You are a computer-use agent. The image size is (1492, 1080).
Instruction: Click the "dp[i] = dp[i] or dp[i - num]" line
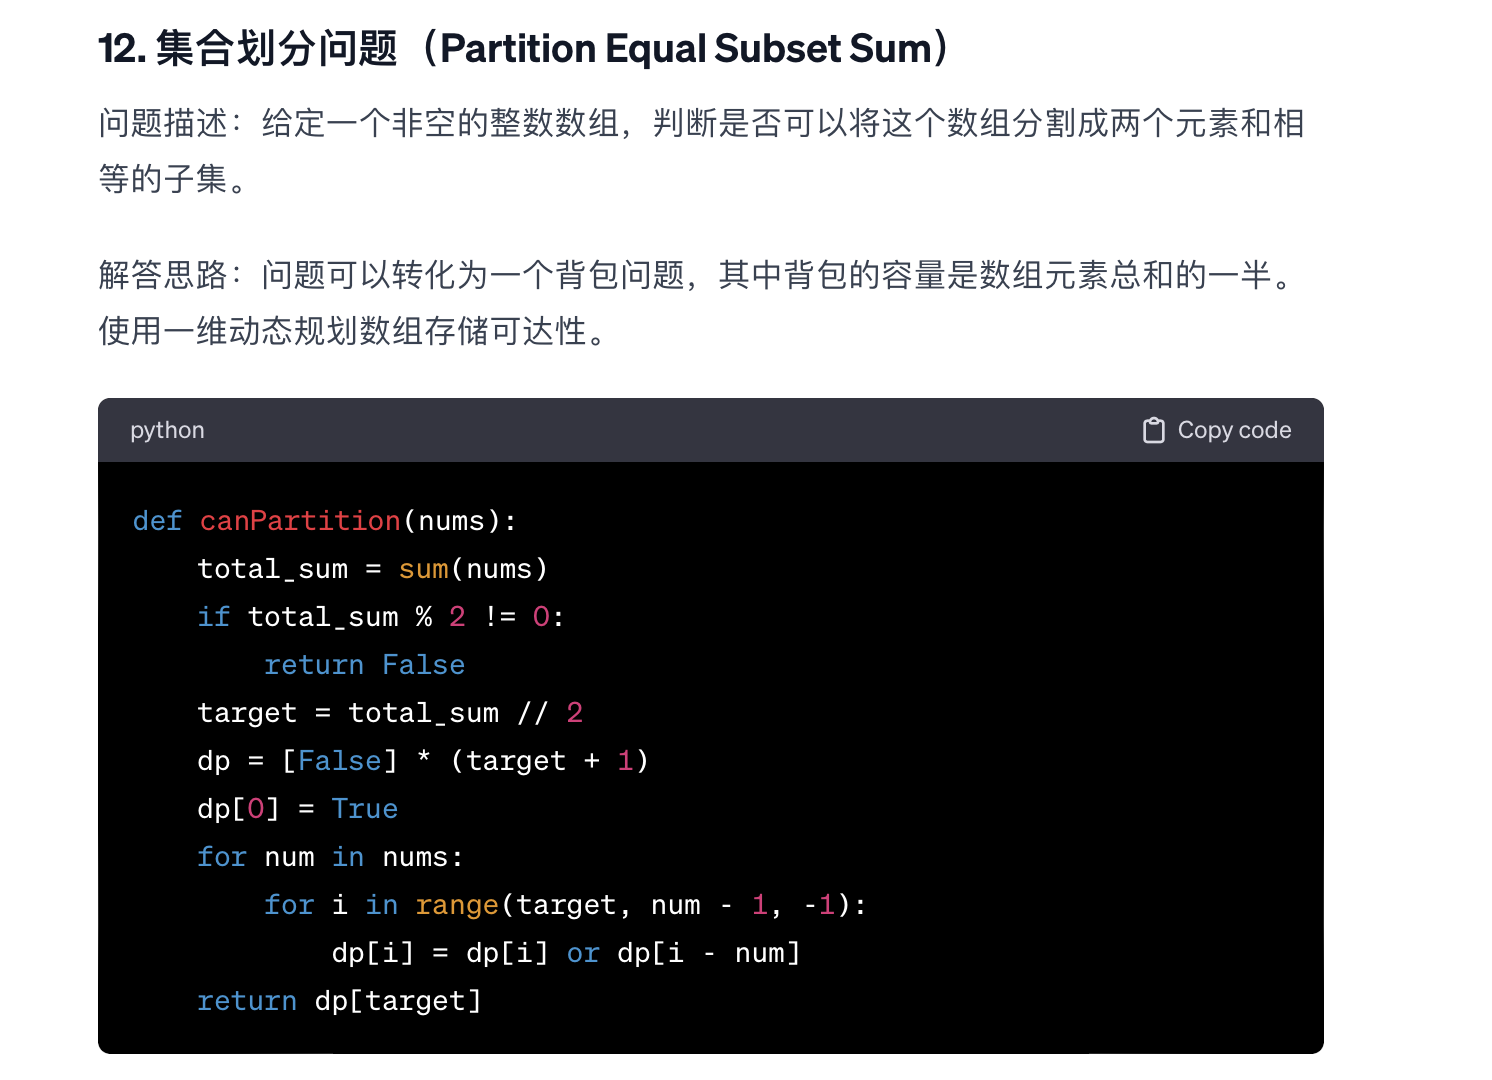click(566, 953)
